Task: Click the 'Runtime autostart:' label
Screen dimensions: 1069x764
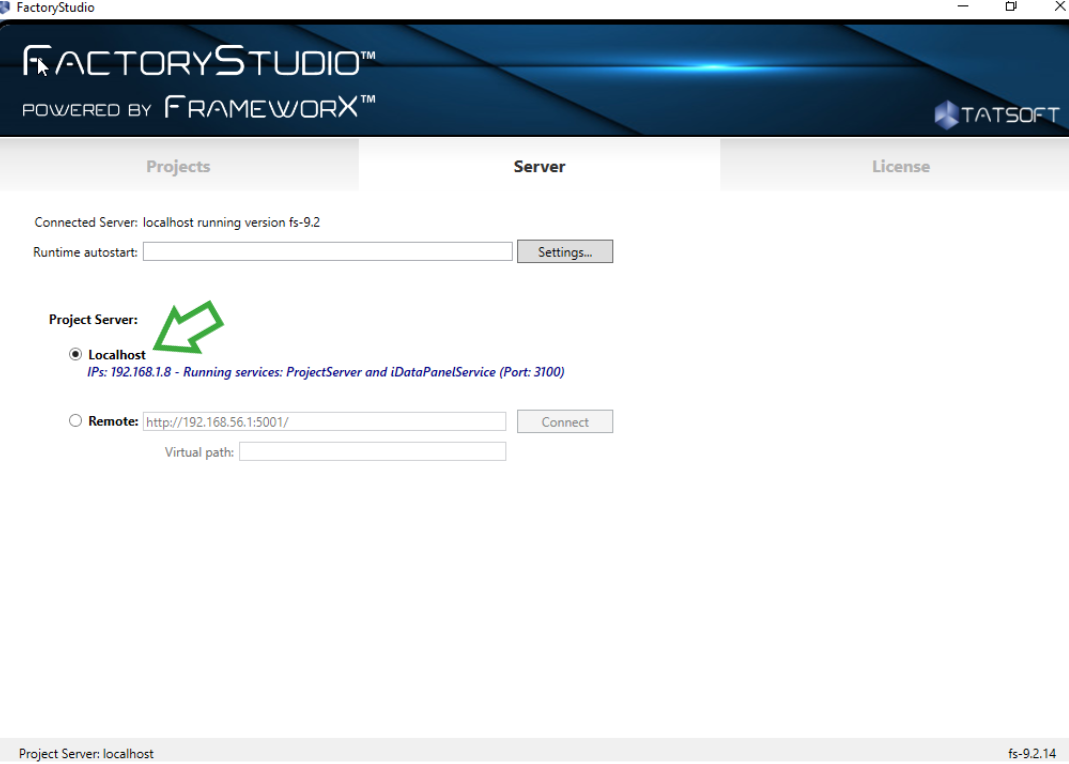Action: click(85, 252)
